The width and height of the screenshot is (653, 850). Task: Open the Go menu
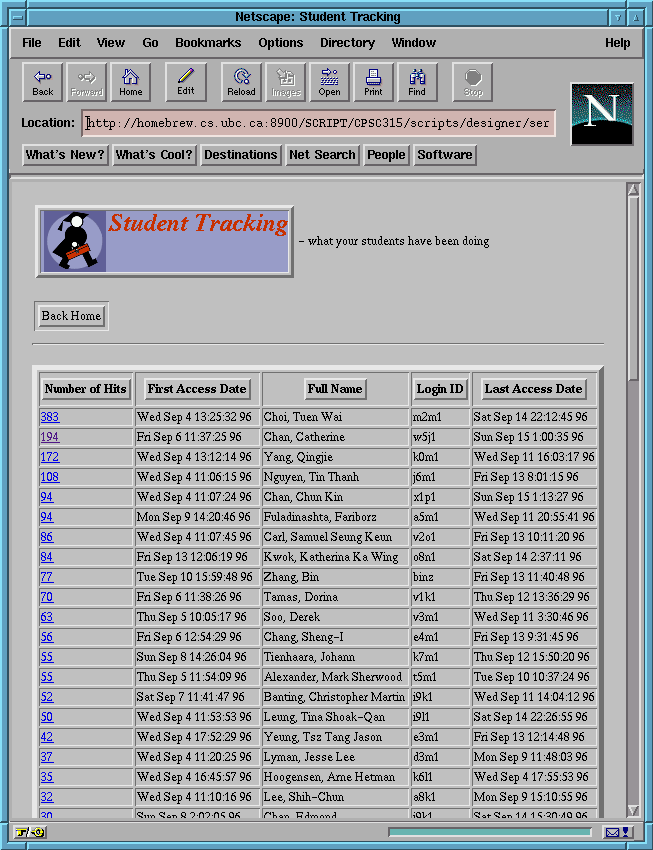pyautogui.click(x=150, y=43)
